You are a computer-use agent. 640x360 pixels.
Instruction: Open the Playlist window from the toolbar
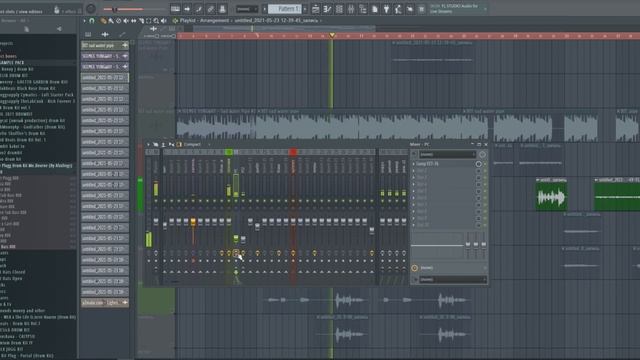(316, 9)
